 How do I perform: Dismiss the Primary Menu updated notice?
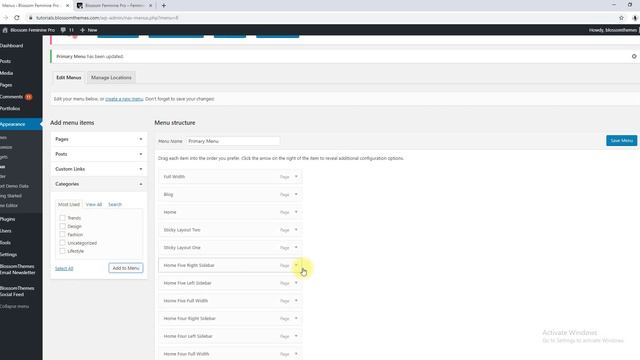[634, 56]
